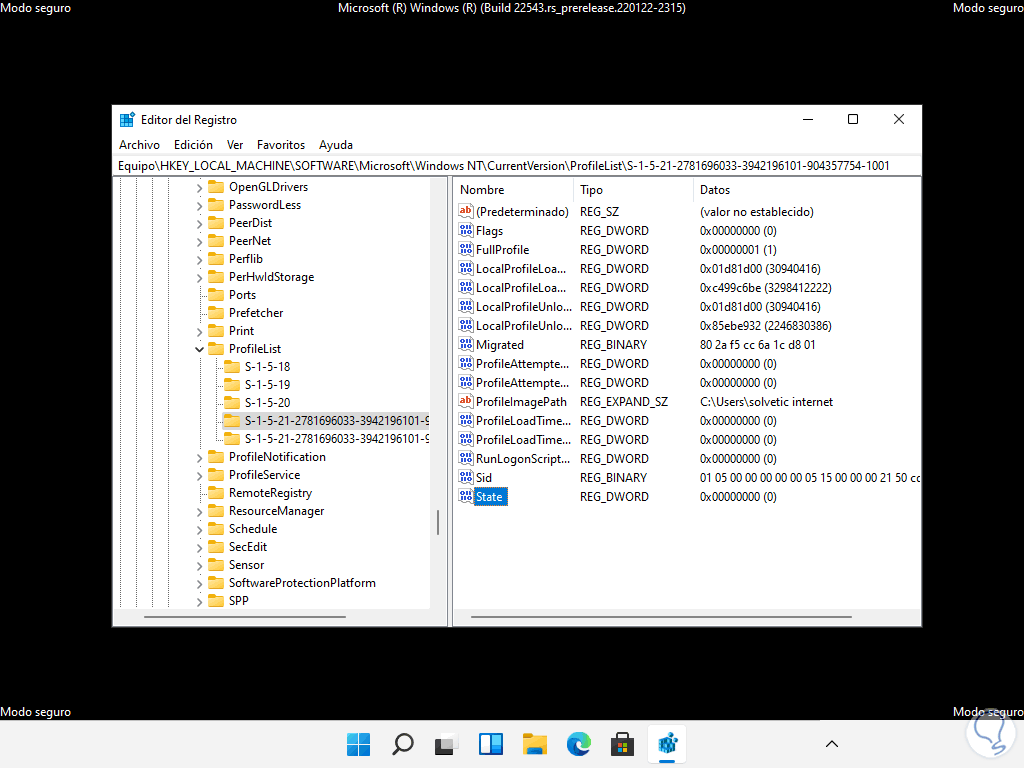Click the Sid binary value icon
This screenshot has height=768, width=1024.
point(466,477)
